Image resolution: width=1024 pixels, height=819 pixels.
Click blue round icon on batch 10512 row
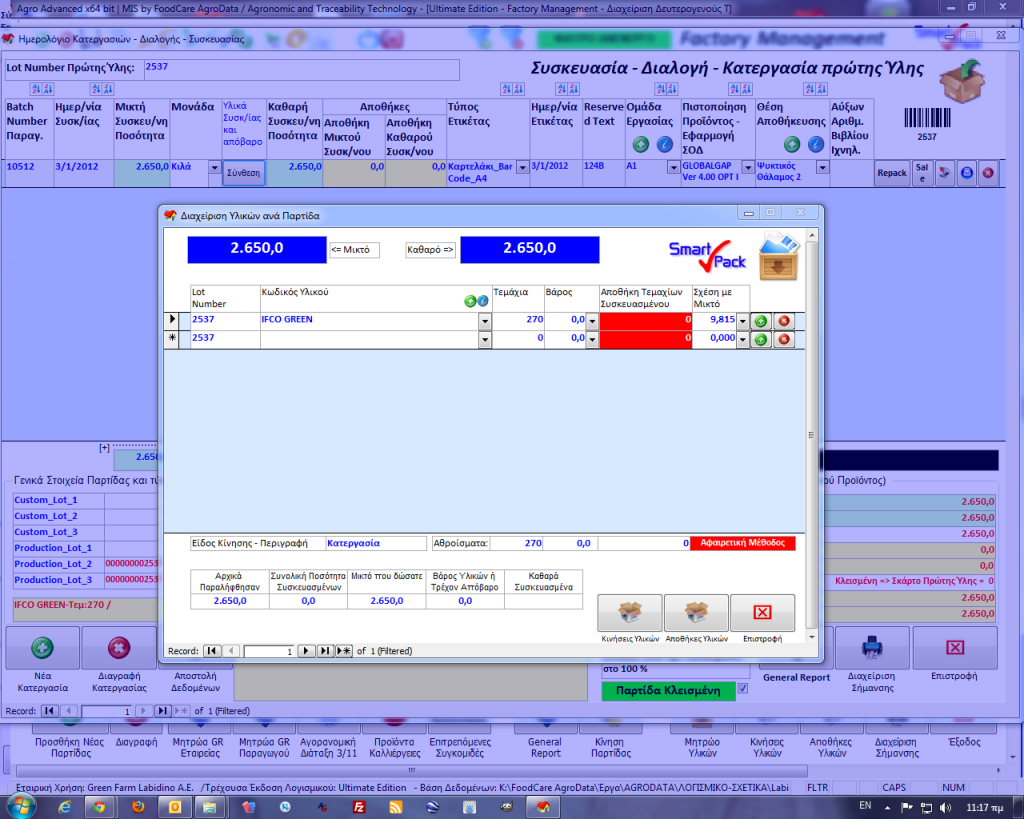pos(967,173)
